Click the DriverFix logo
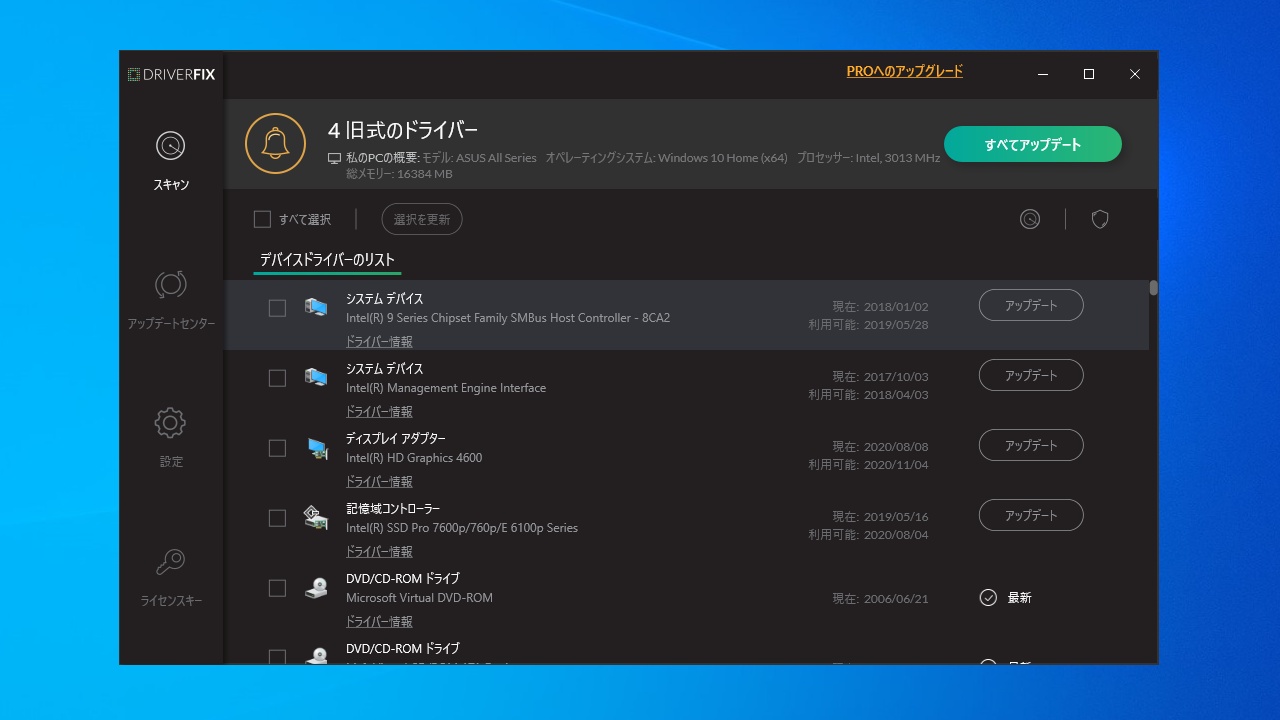Image resolution: width=1280 pixels, height=720 pixels. pos(172,74)
